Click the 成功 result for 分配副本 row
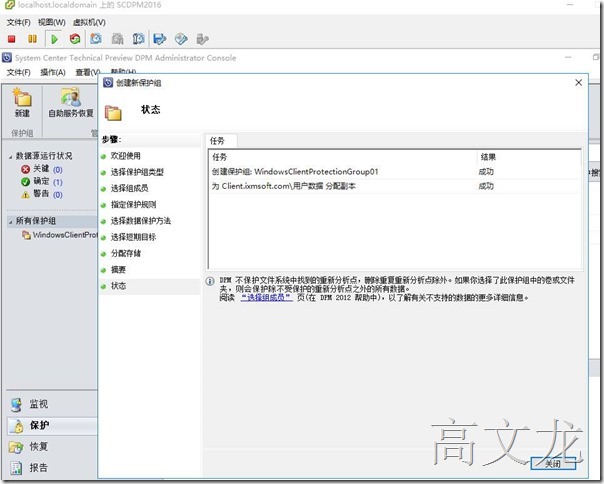Image resolution: width=604 pixels, height=484 pixels. coord(486,187)
